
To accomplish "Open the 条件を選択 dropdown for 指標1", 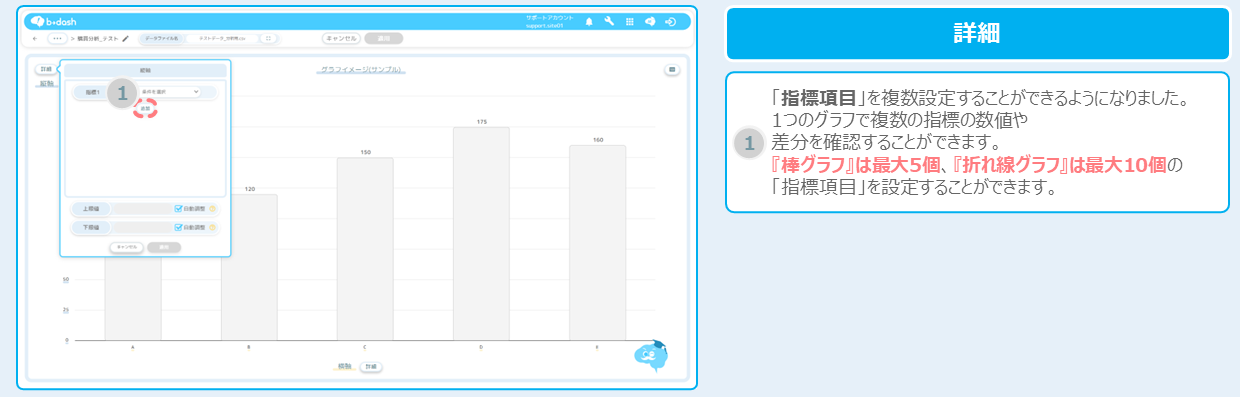I will (169, 91).
